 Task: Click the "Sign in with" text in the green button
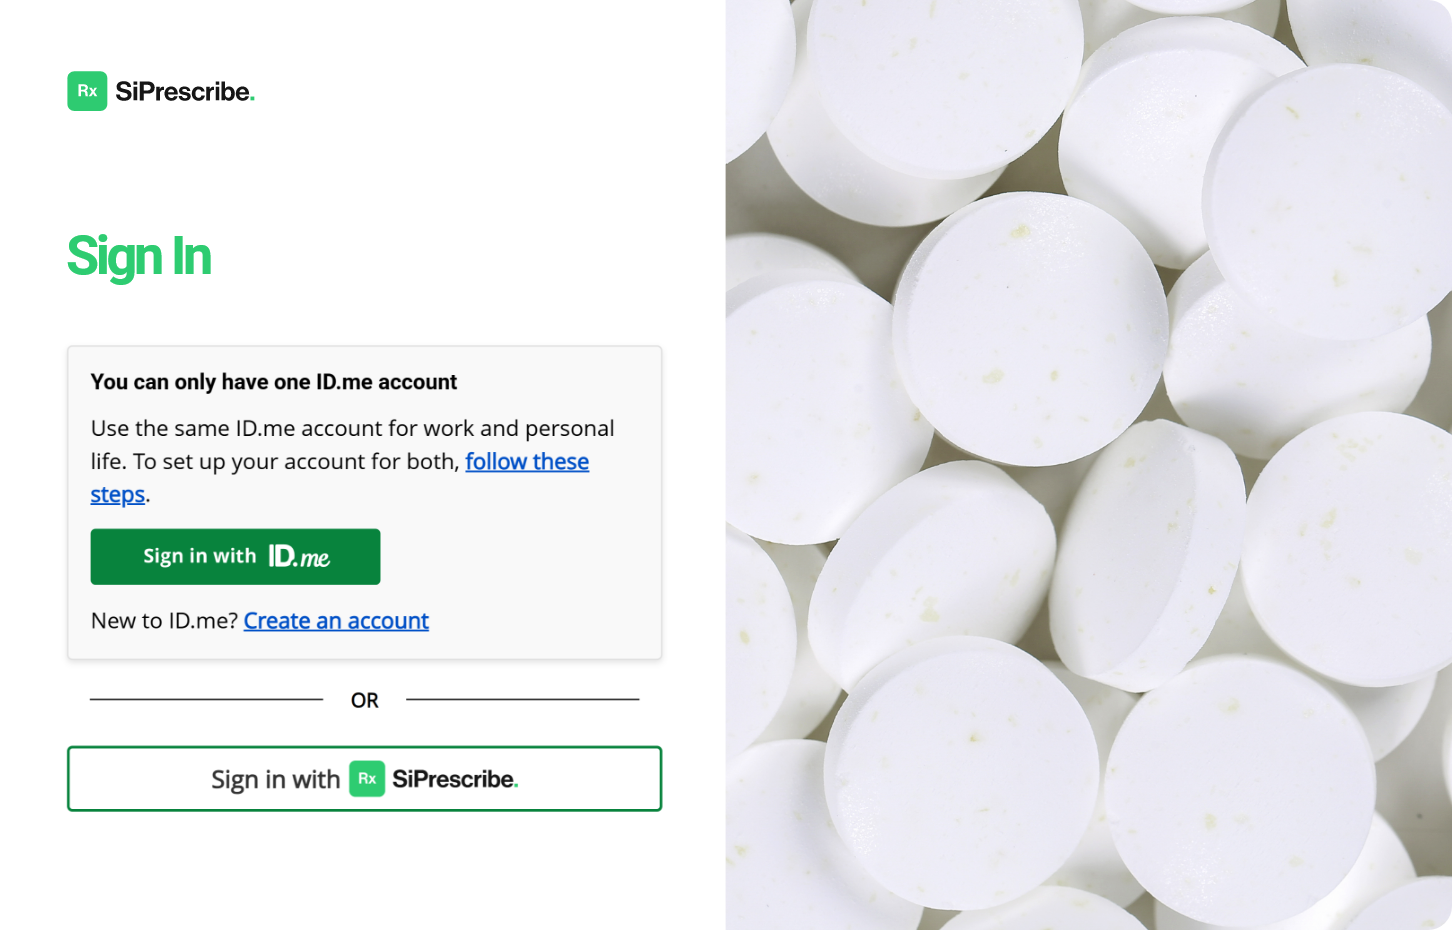(200, 557)
